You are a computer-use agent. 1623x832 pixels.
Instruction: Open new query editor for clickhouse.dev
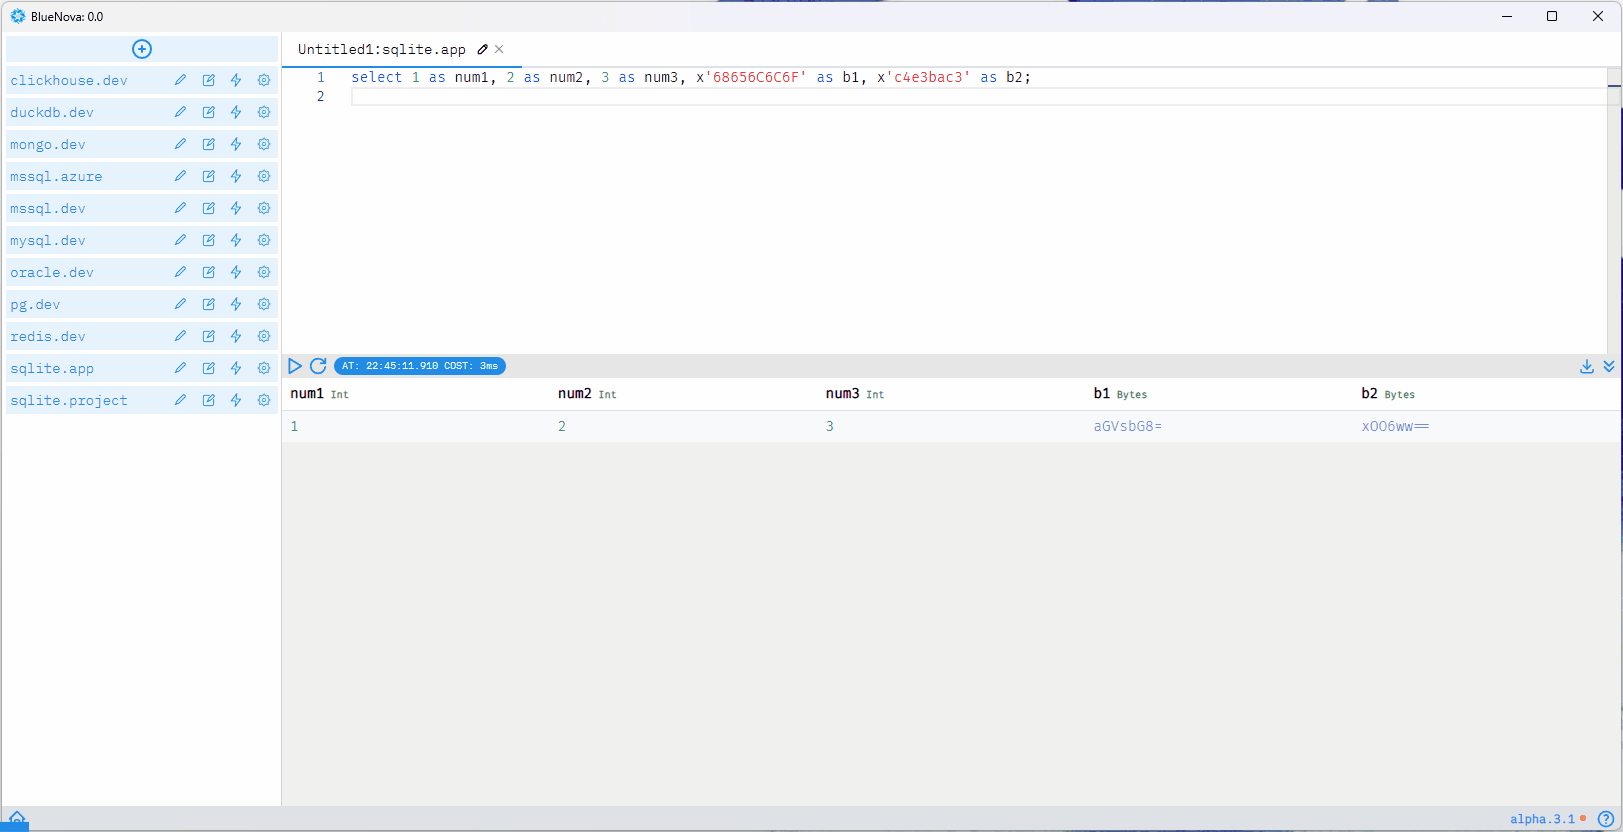[208, 80]
